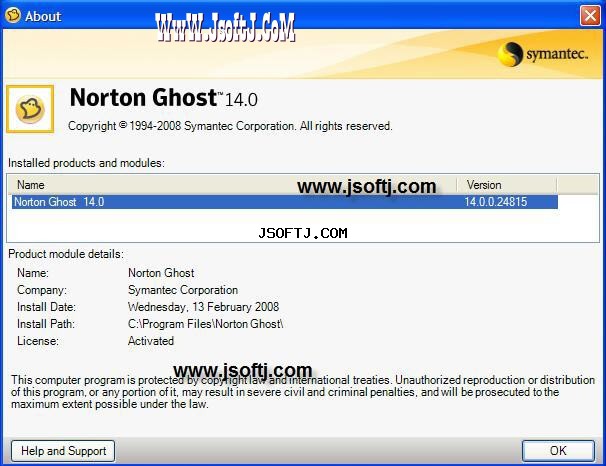The height and width of the screenshot is (466, 606).
Task: Click the install date Wednesday, 13 February 2008
Action: tap(203, 307)
